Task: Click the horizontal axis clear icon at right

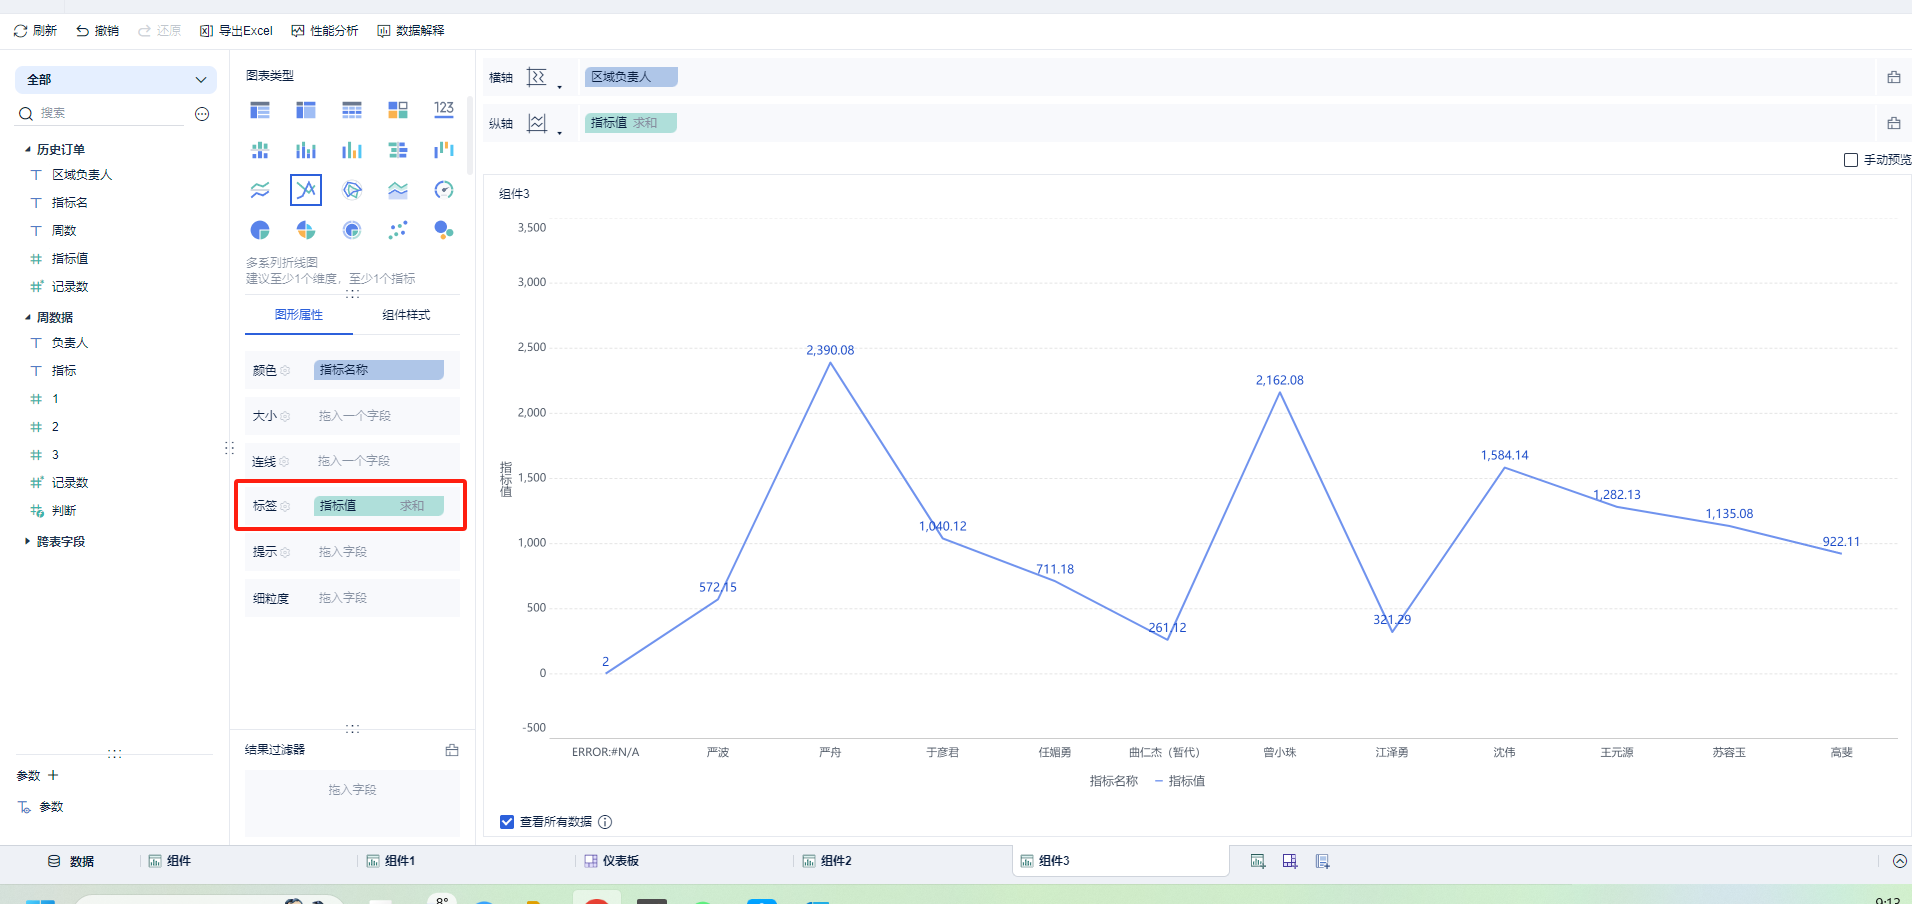Action: pyautogui.click(x=1893, y=77)
